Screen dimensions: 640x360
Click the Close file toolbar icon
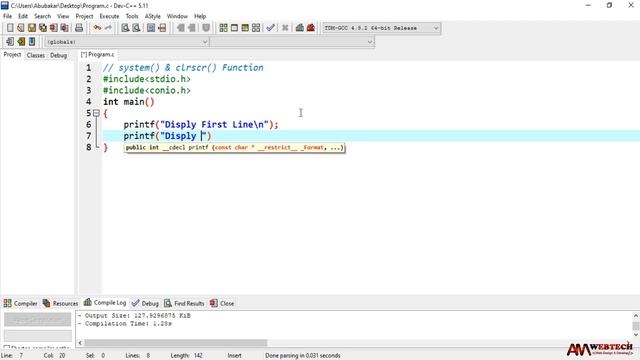(53, 28)
